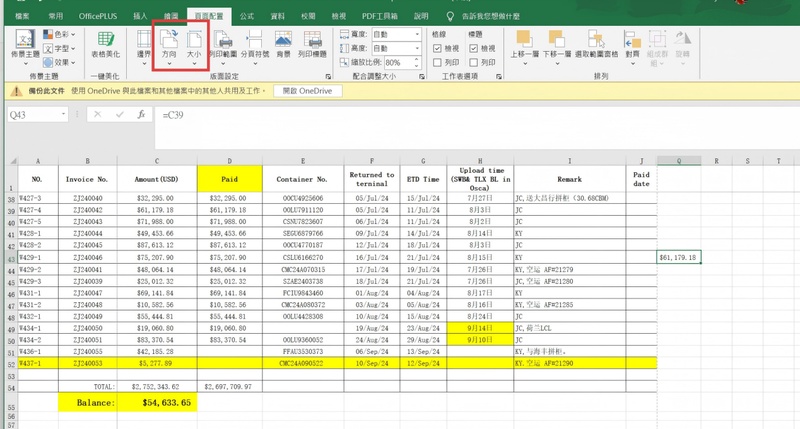
Task: Click the confirm checkmark formula bar icon
Action: pos(119,115)
